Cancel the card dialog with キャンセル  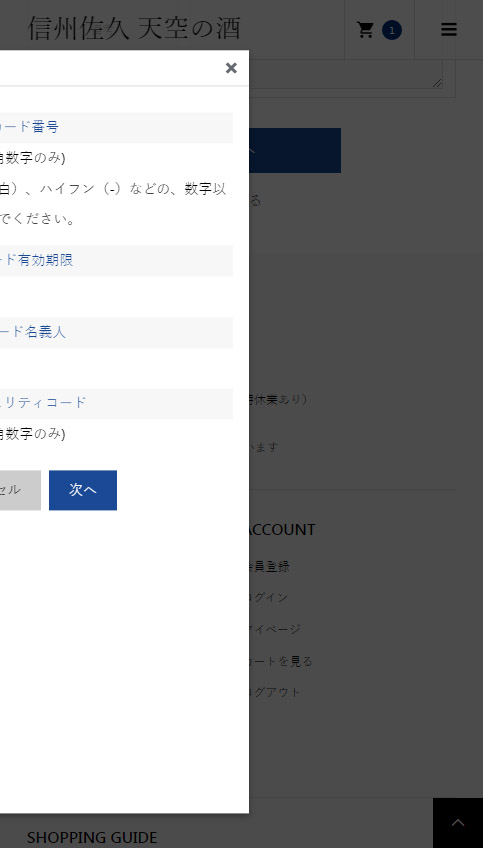pos(16,490)
